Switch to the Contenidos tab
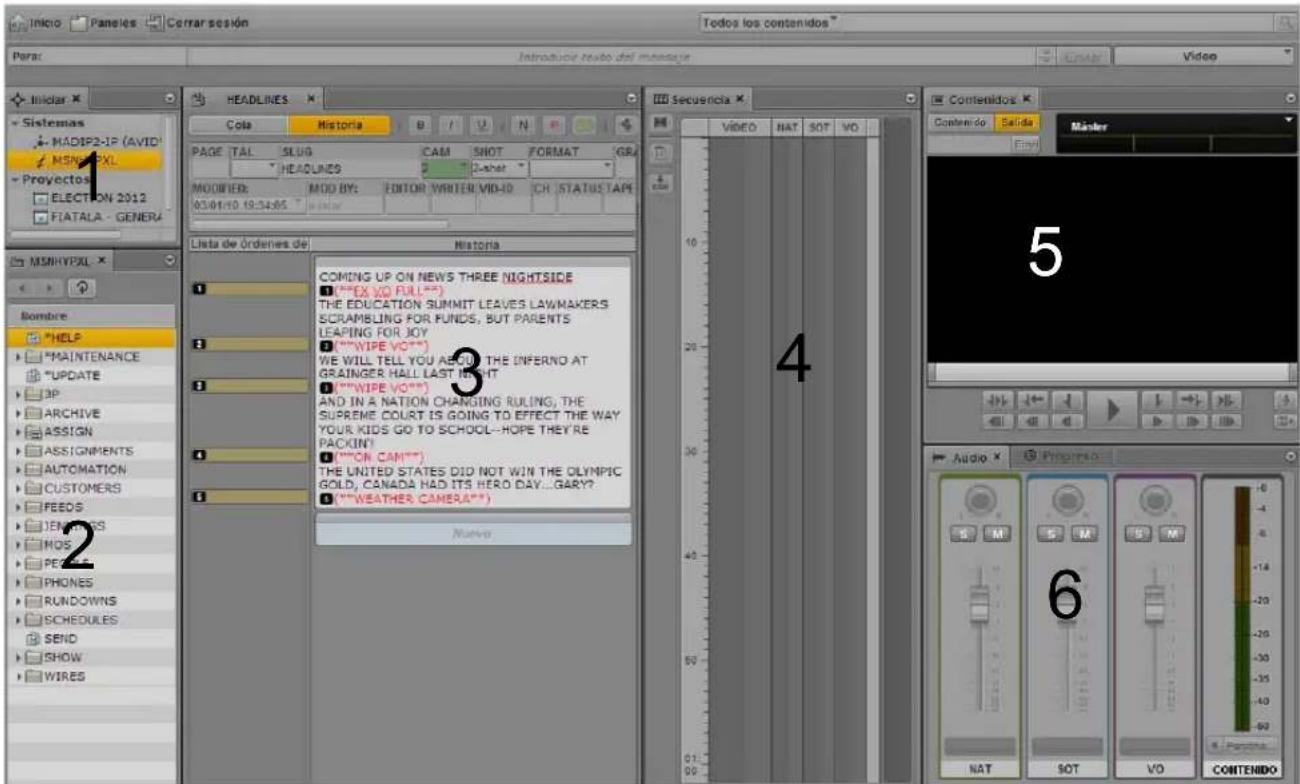 (x=982, y=99)
